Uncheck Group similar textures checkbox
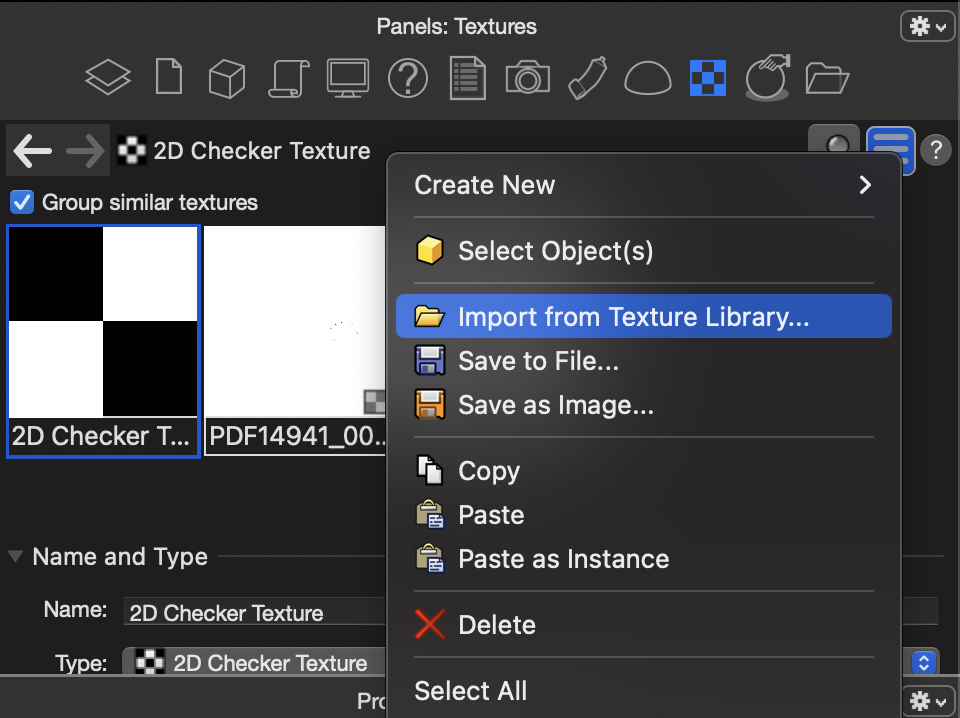The image size is (960, 718). pos(22,202)
